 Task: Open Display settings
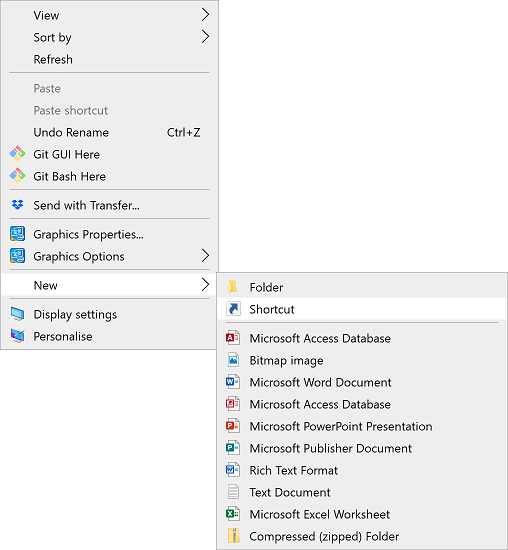pyautogui.click(x=109, y=314)
